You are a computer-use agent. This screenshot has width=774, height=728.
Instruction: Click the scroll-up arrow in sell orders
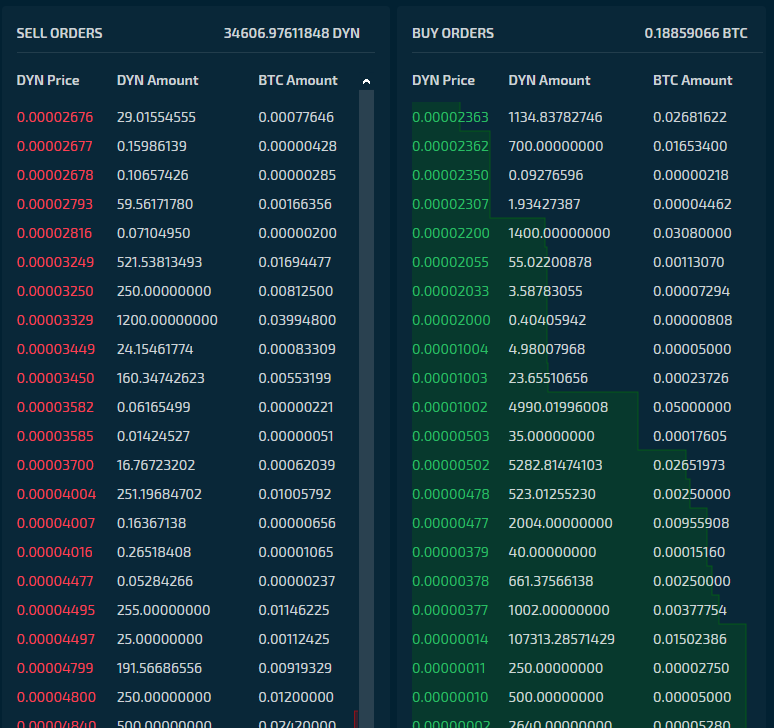366,81
